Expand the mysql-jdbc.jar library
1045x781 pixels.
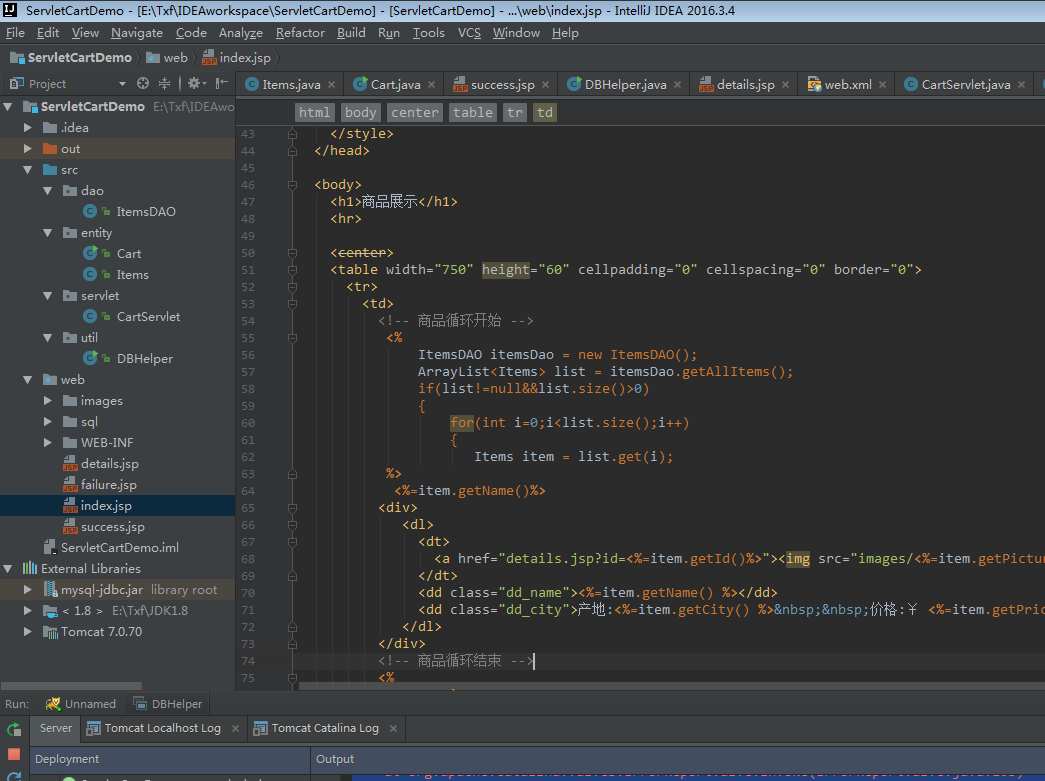tap(27, 590)
